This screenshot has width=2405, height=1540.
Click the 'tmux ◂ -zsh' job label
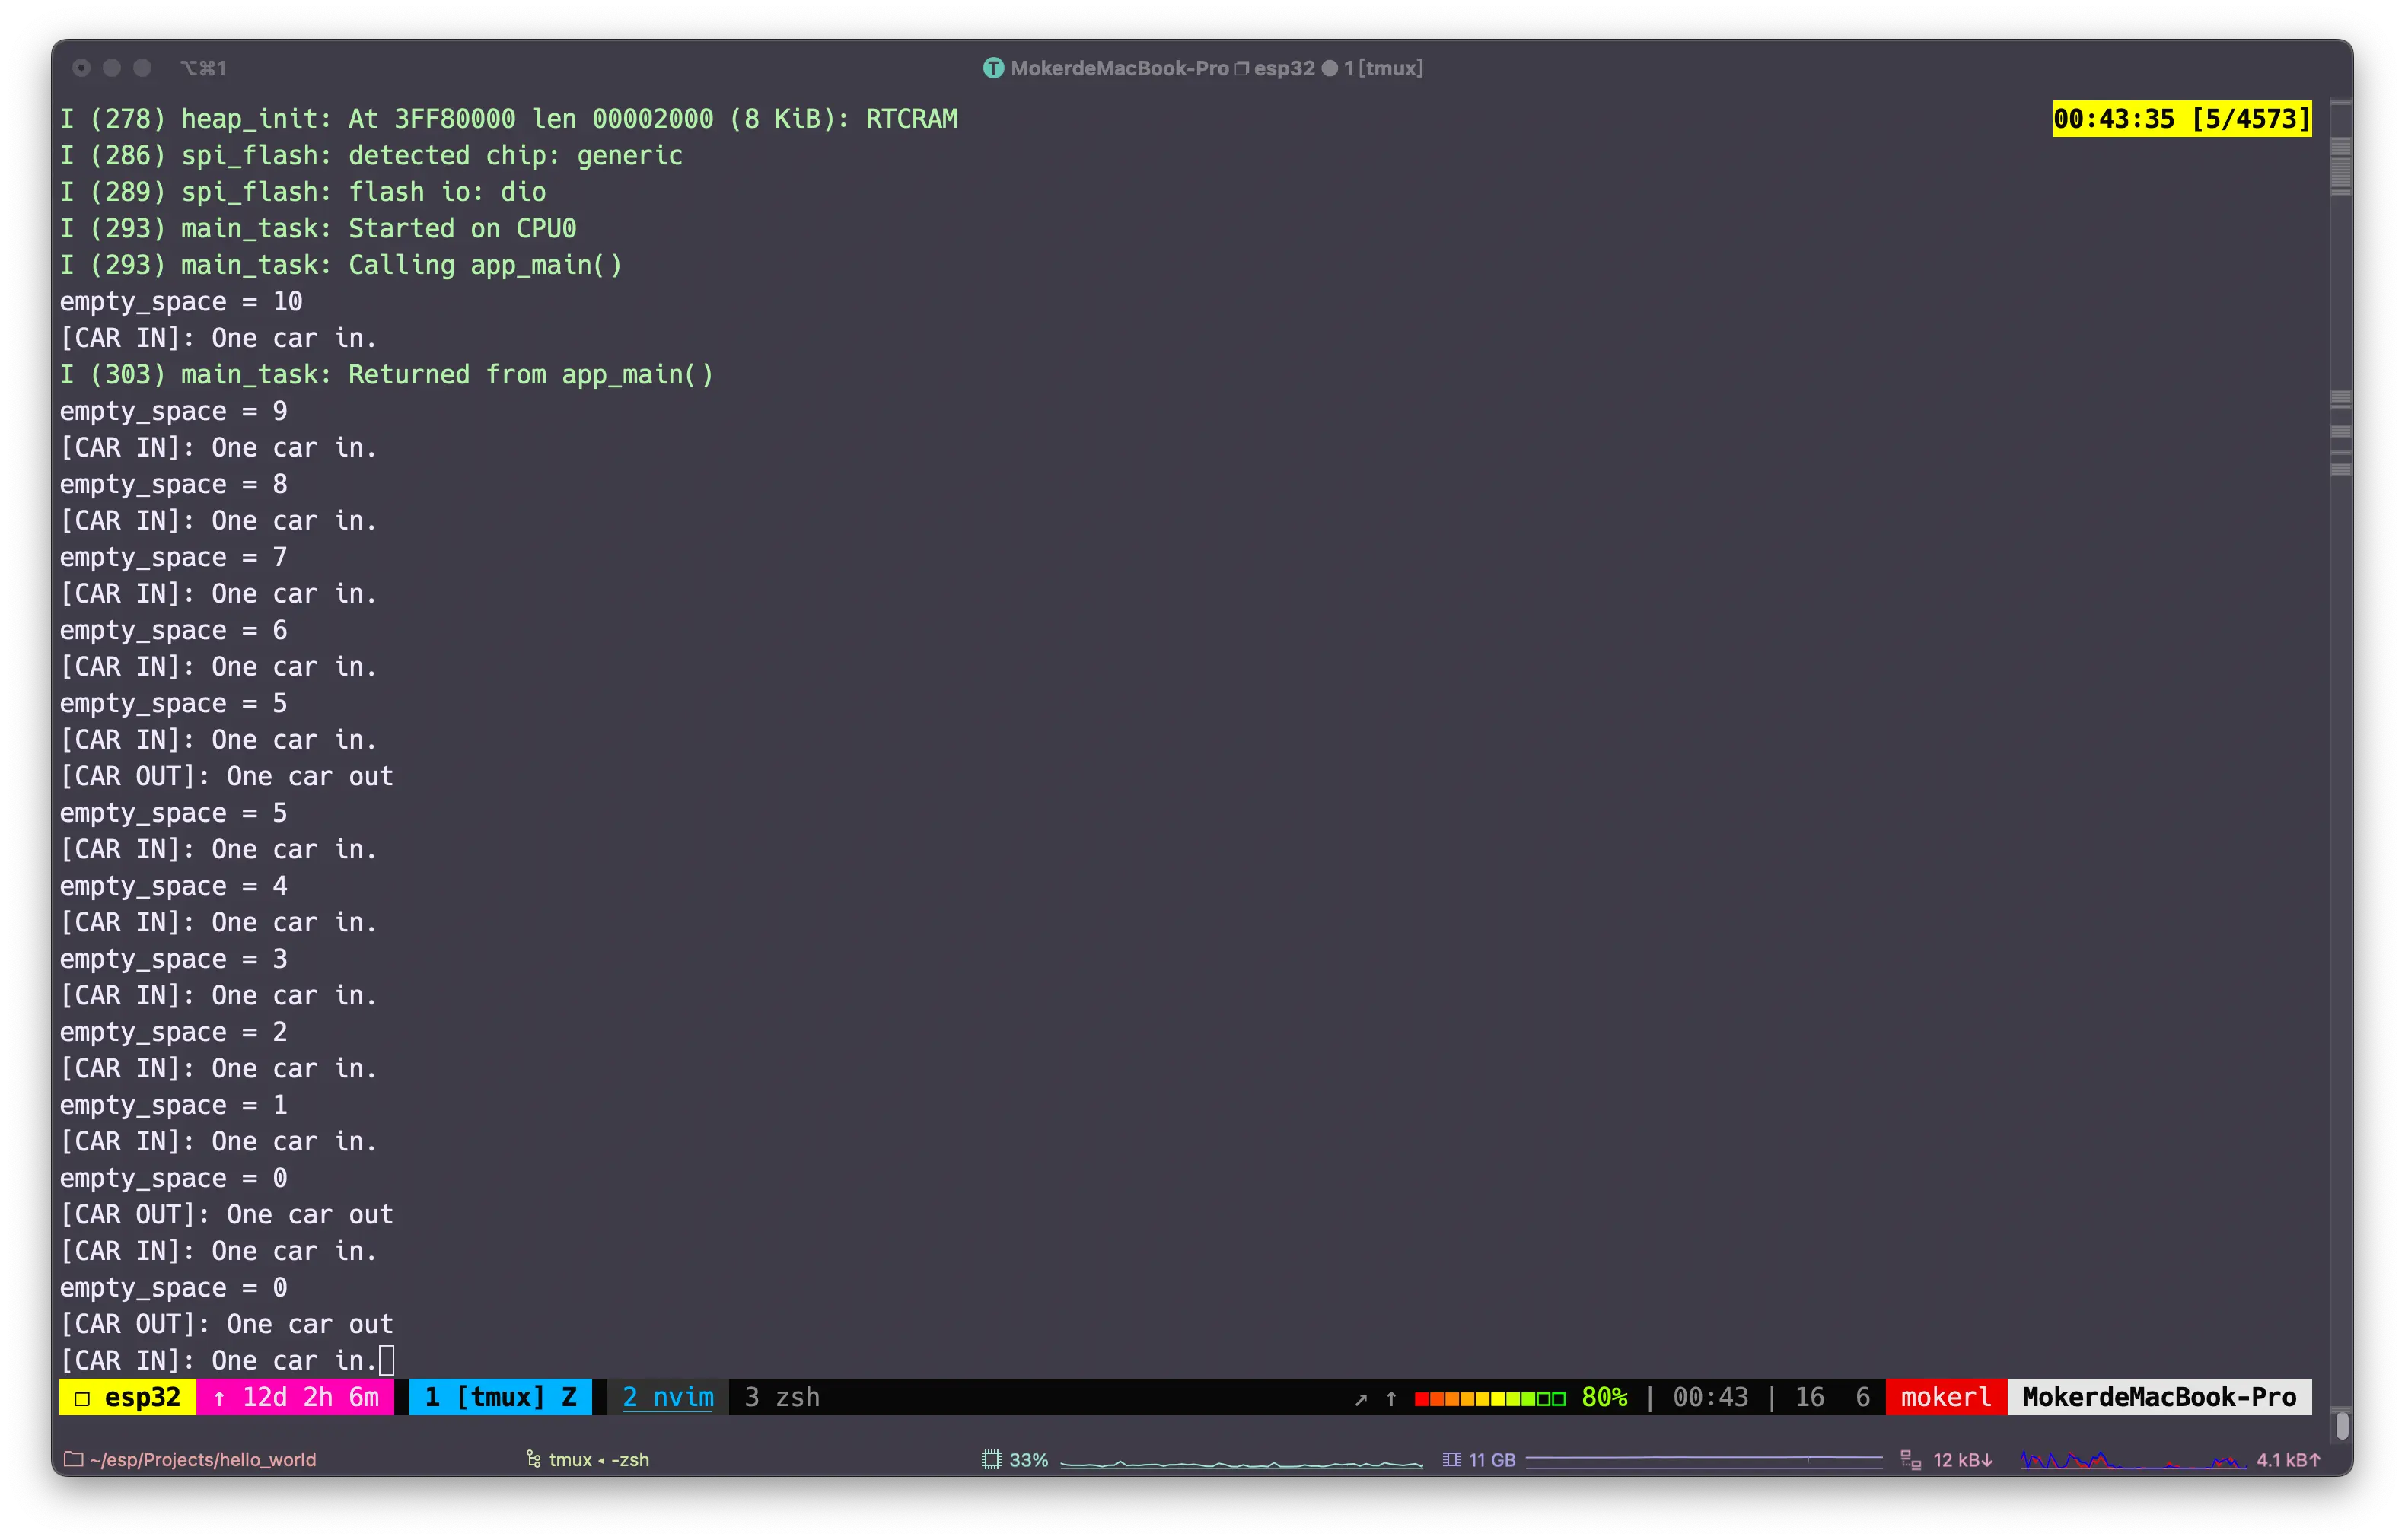coord(599,1459)
